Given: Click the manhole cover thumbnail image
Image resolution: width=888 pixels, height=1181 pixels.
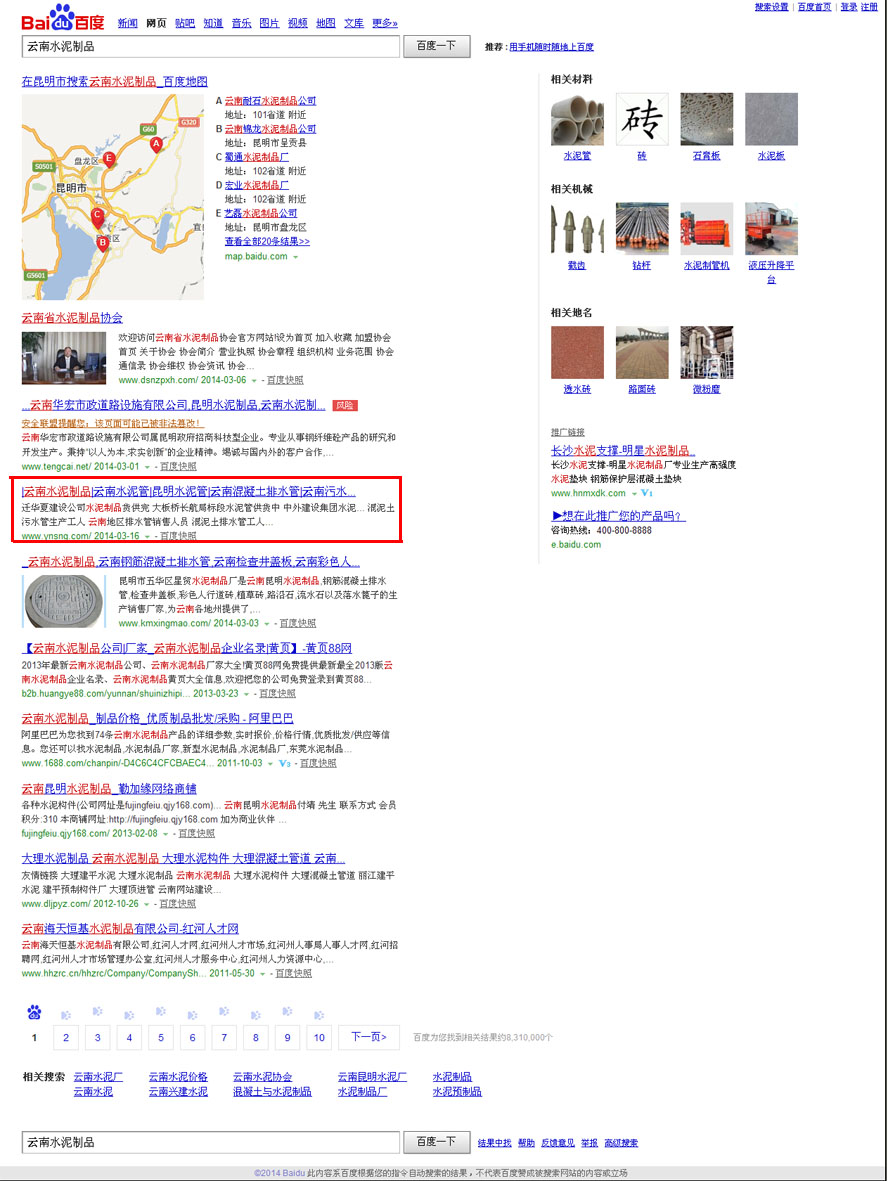Looking at the screenshot, I should (x=64, y=601).
